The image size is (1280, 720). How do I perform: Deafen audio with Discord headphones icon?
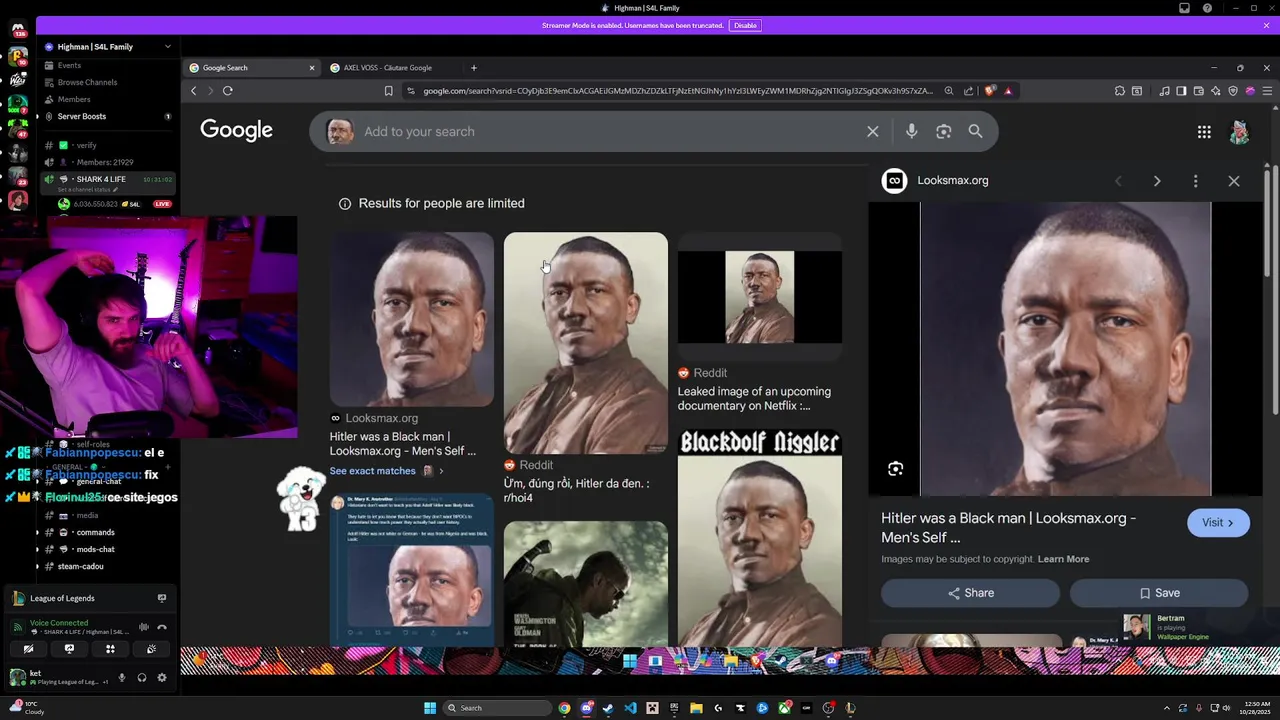point(142,677)
